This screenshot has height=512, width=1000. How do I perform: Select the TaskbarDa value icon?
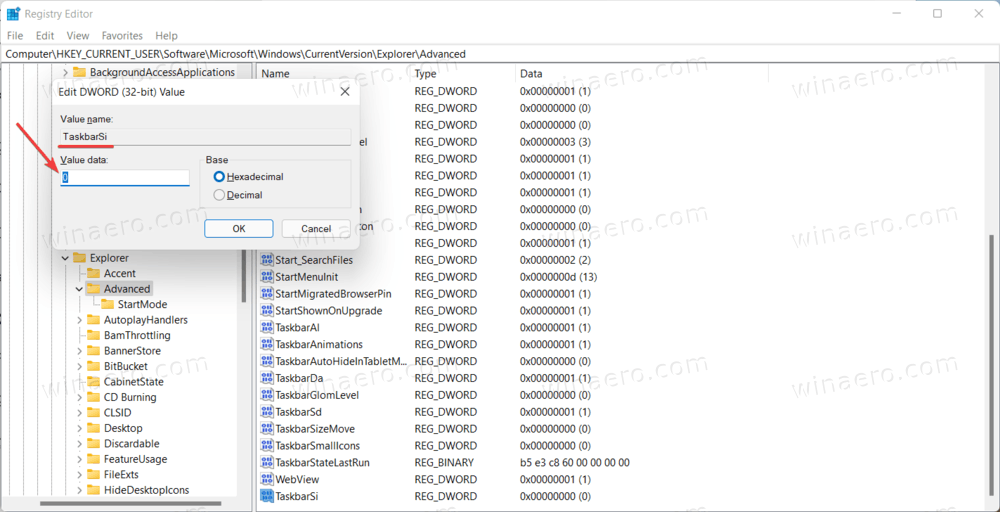pos(267,378)
